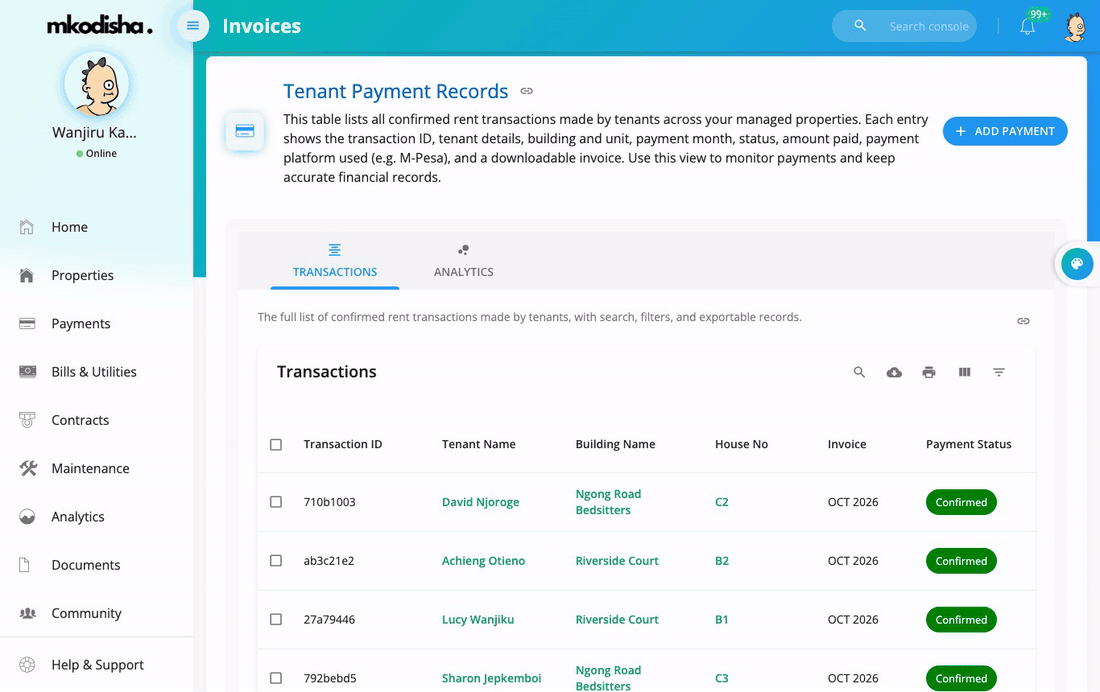Toggle sidebar with hamburger menu button

pyautogui.click(x=193, y=26)
